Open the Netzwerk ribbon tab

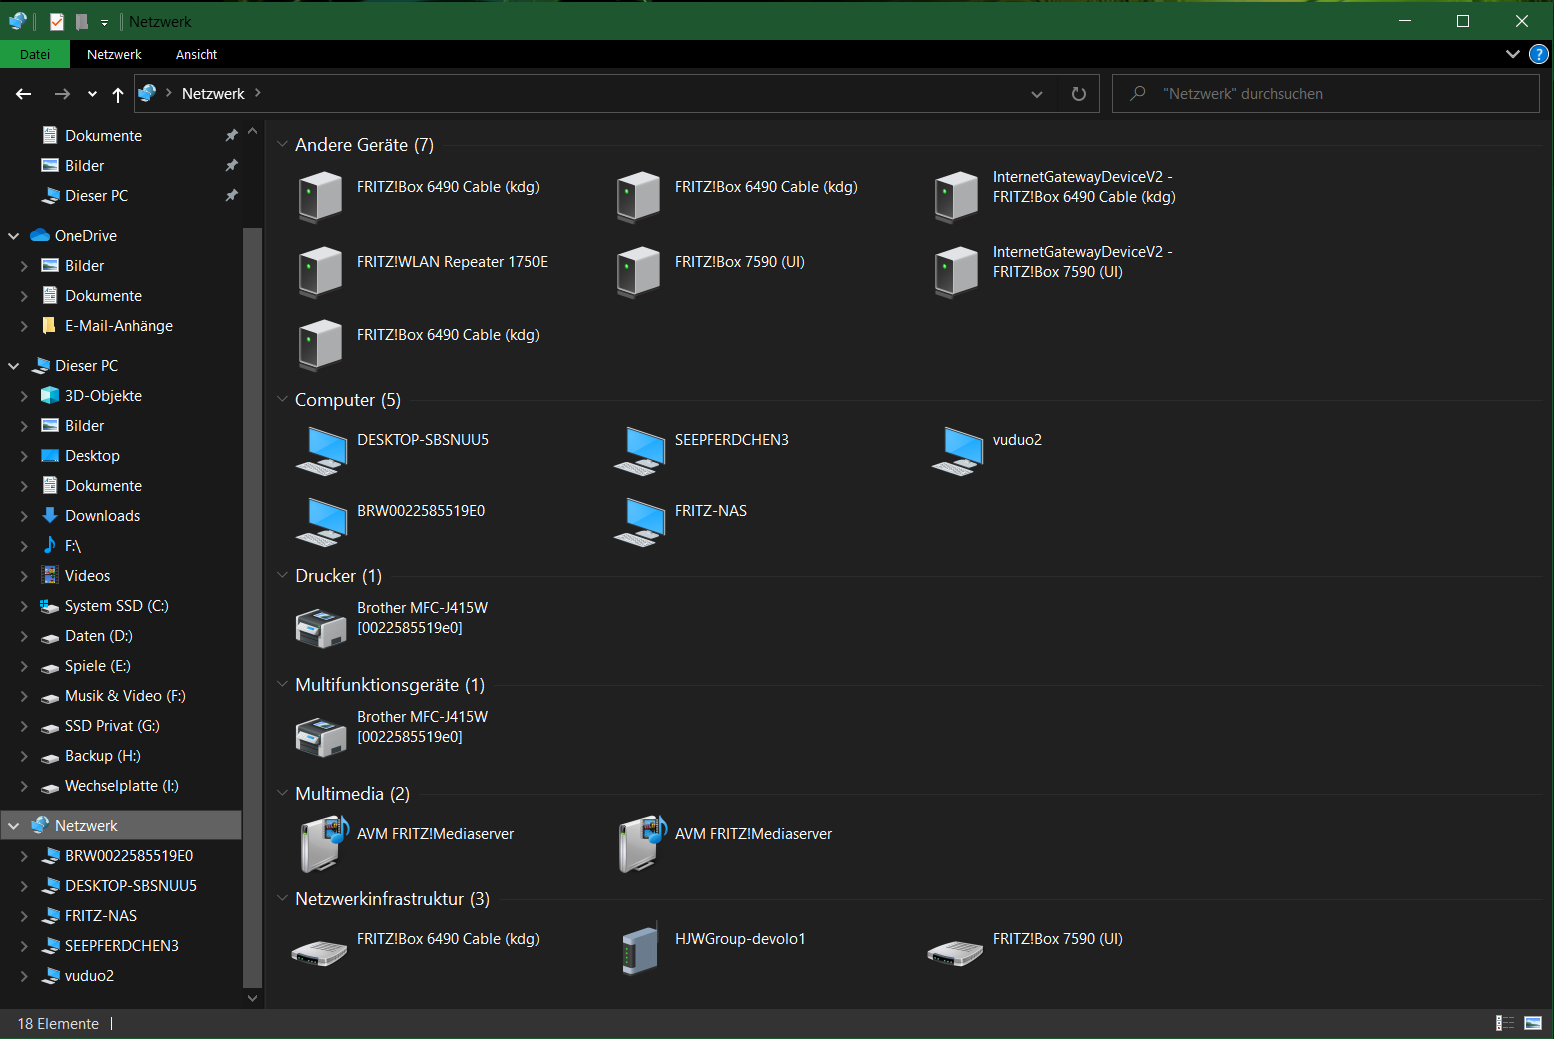114,54
